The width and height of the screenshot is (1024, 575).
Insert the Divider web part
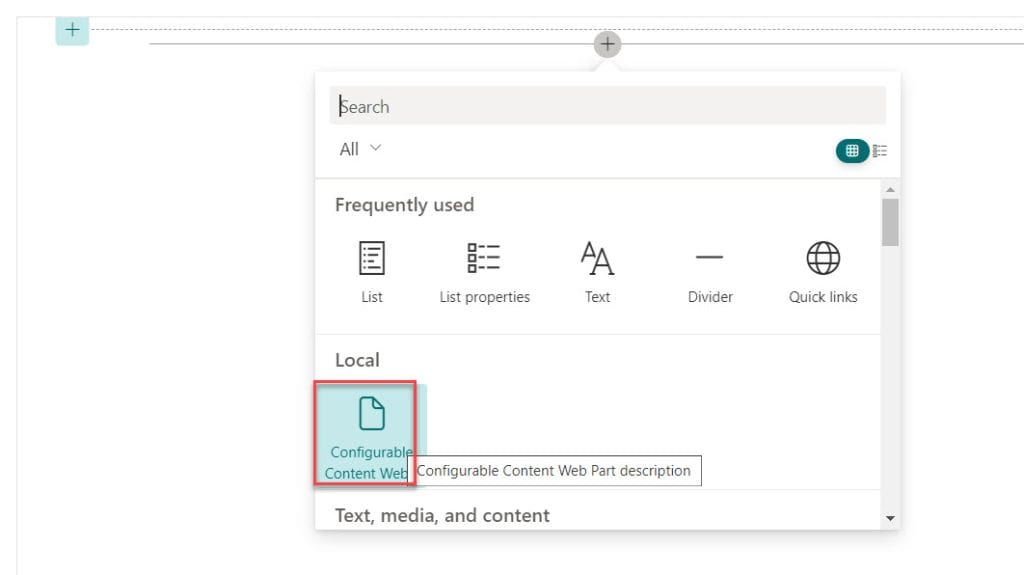pos(710,272)
